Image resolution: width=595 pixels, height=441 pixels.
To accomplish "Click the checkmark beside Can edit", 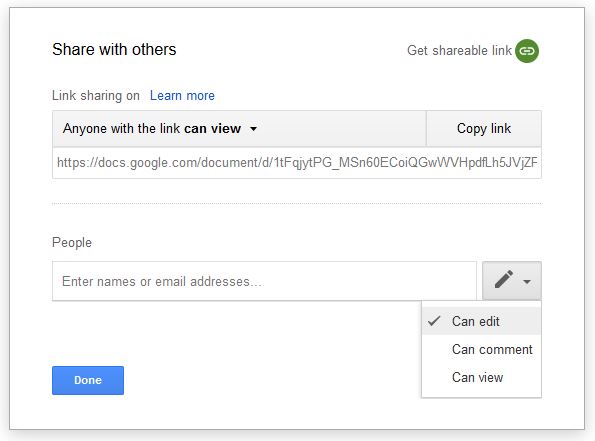I will [x=434, y=321].
